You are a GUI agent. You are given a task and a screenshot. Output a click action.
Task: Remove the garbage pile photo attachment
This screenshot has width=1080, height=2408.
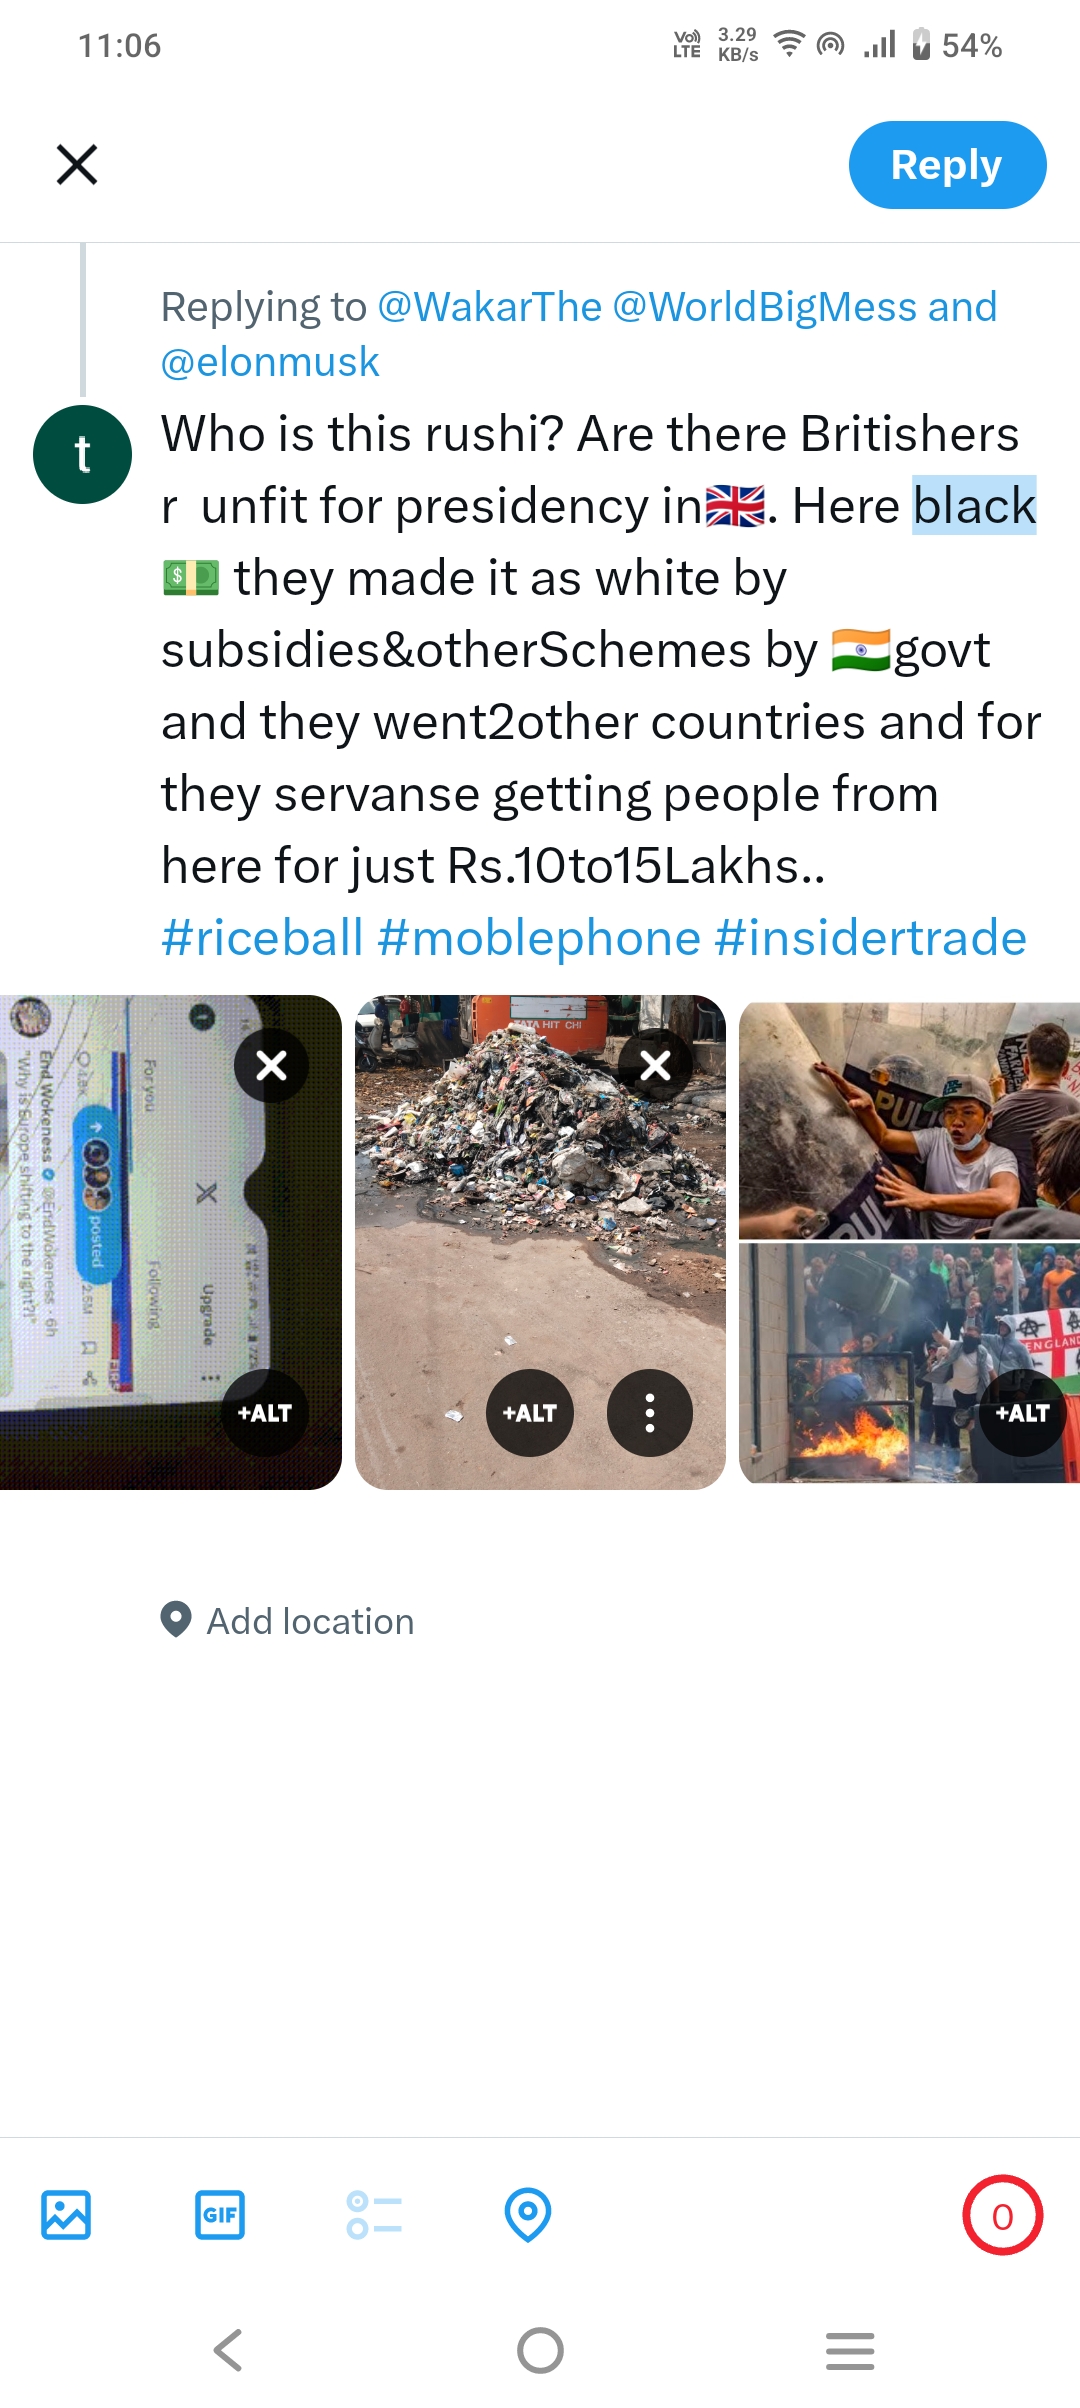(655, 1065)
